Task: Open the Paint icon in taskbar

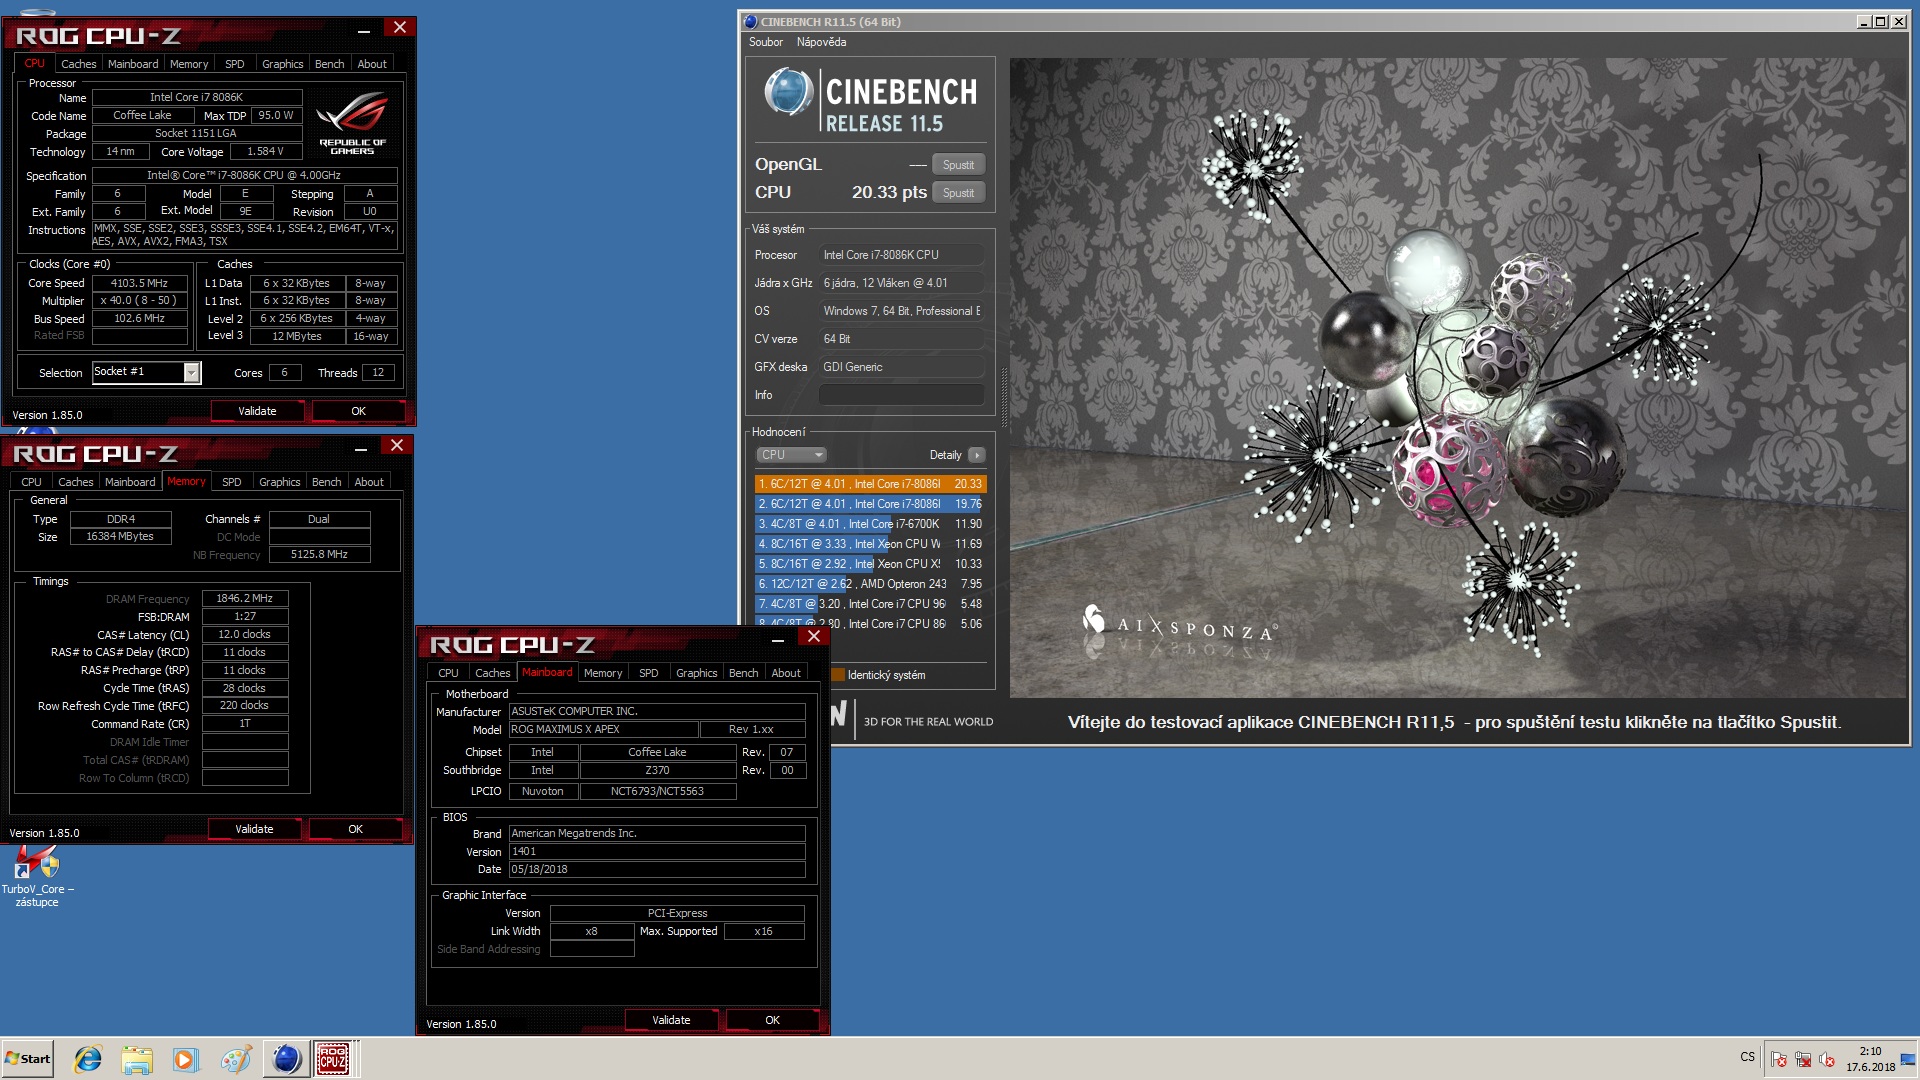Action: (236, 1059)
